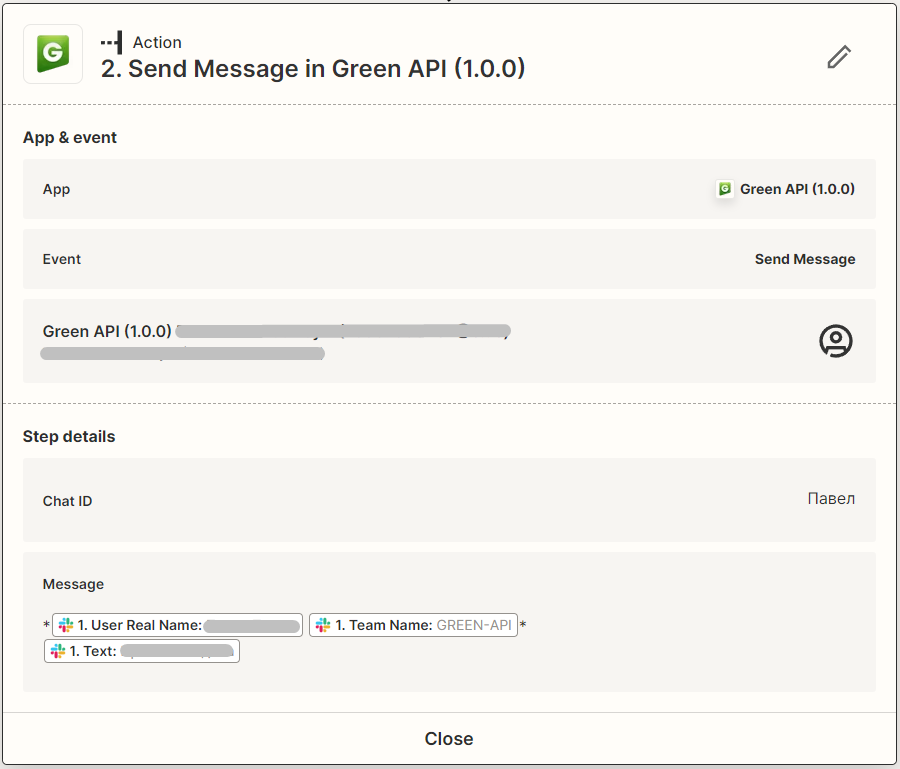This screenshot has height=769, width=900.
Task: Click the pencil icon to rename the step
Action: click(x=838, y=57)
